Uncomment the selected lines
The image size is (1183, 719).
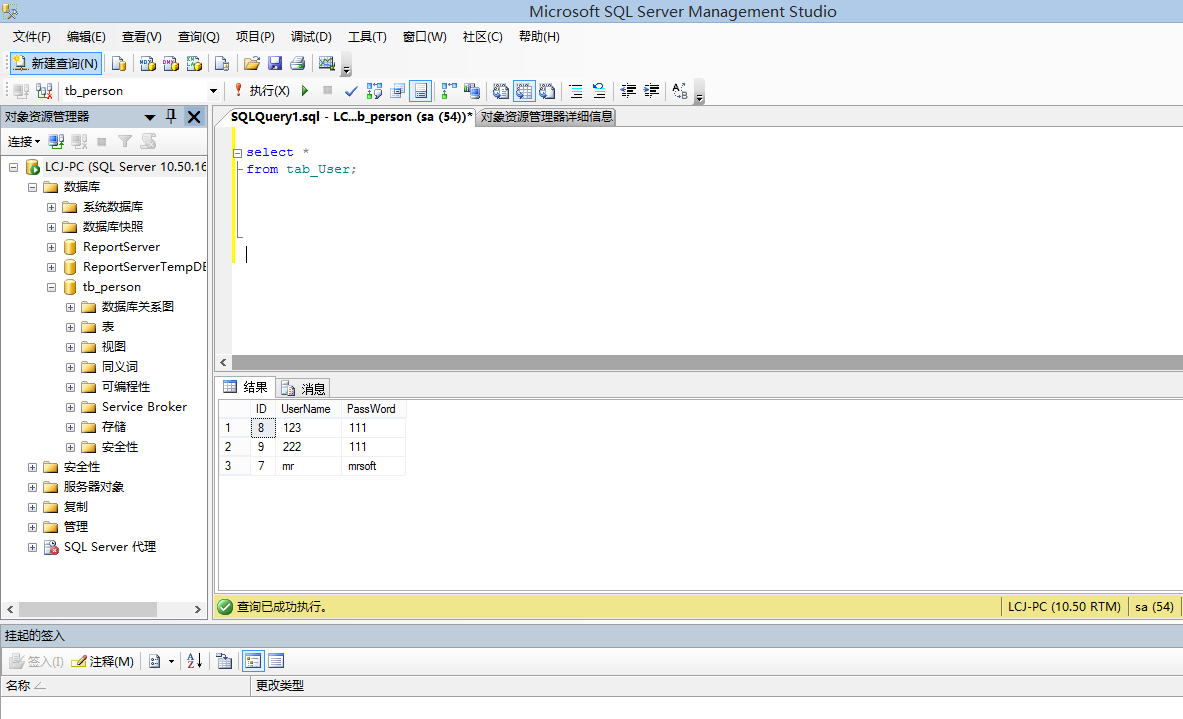pos(599,91)
